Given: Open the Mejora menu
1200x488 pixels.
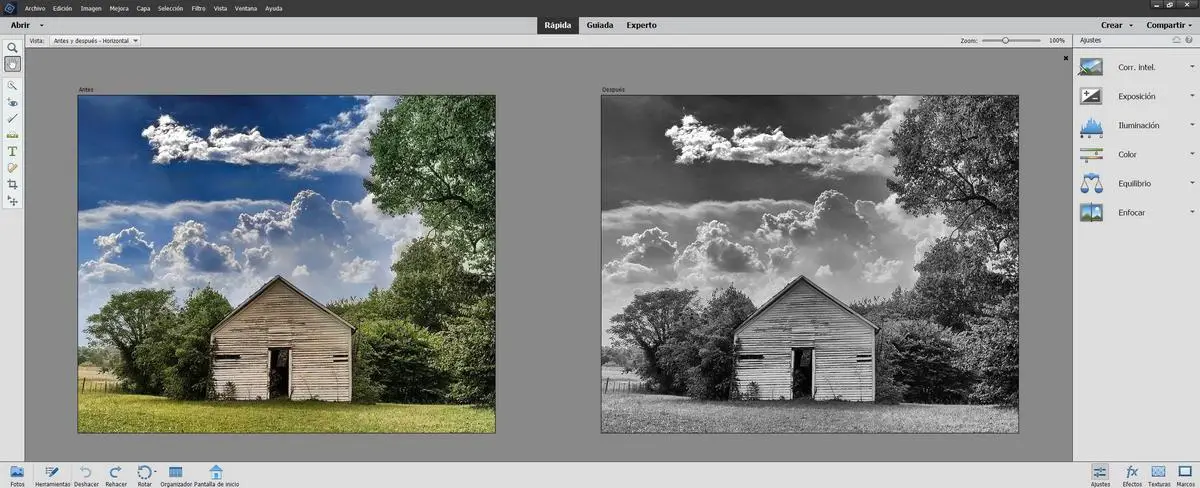Looking at the screenshot, I should pyautogui.click(x=119, y=8).
